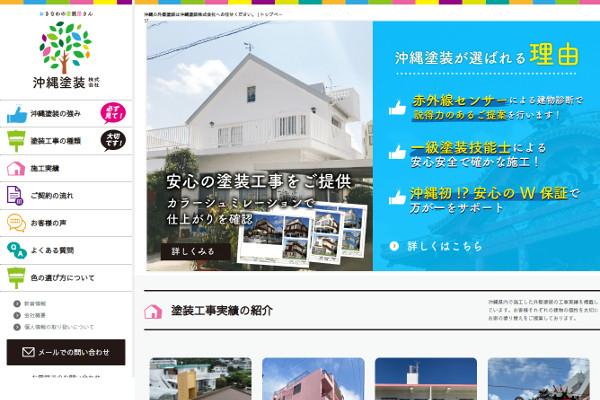The image size is (600, 400).
Task: Open the first sidebar sub-link above 会社概要
Action: 35,304
